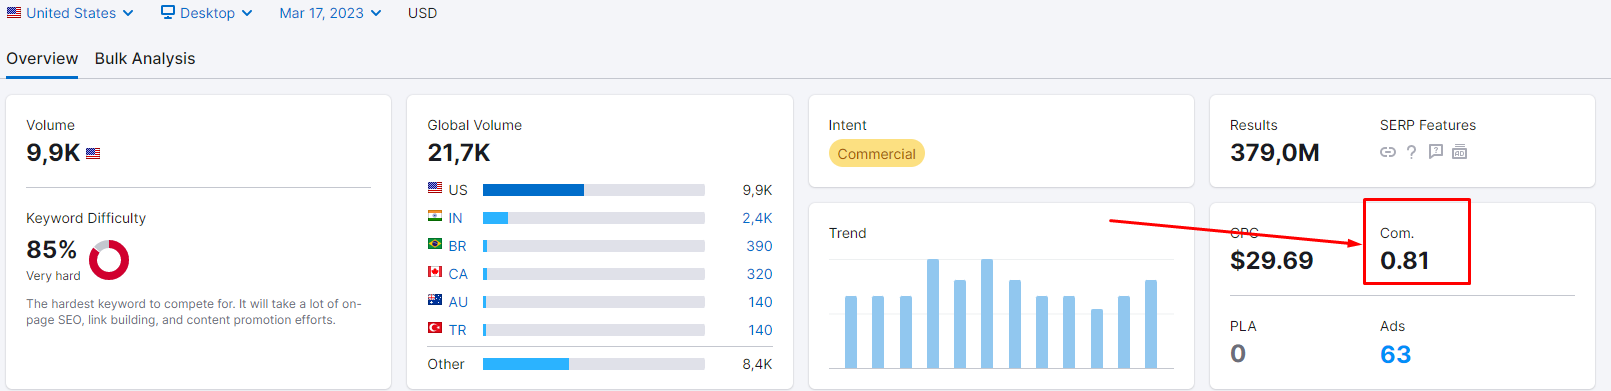Screen dimensions: 1611x391
Task: Click the Trend heading
Action: pyautogui.click(x=847, y=233)
